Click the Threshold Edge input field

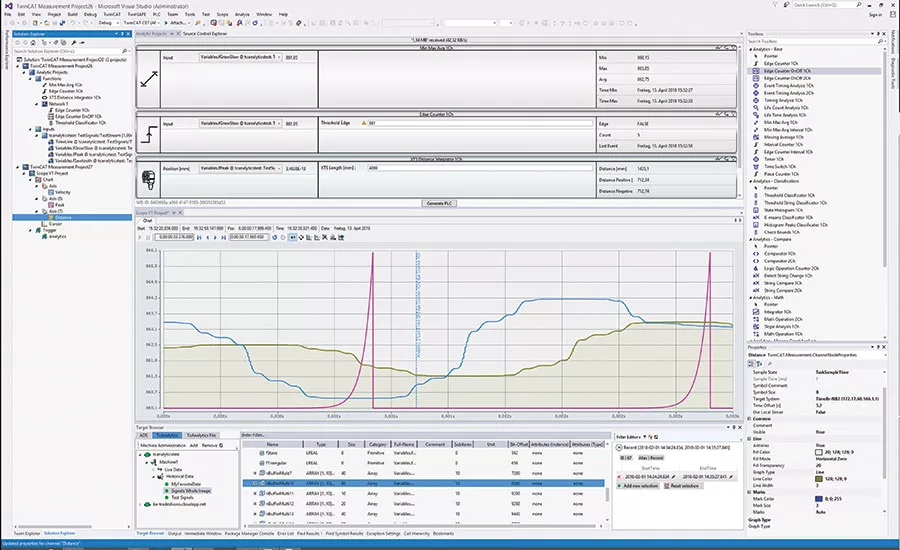click(x=480, y=123)
